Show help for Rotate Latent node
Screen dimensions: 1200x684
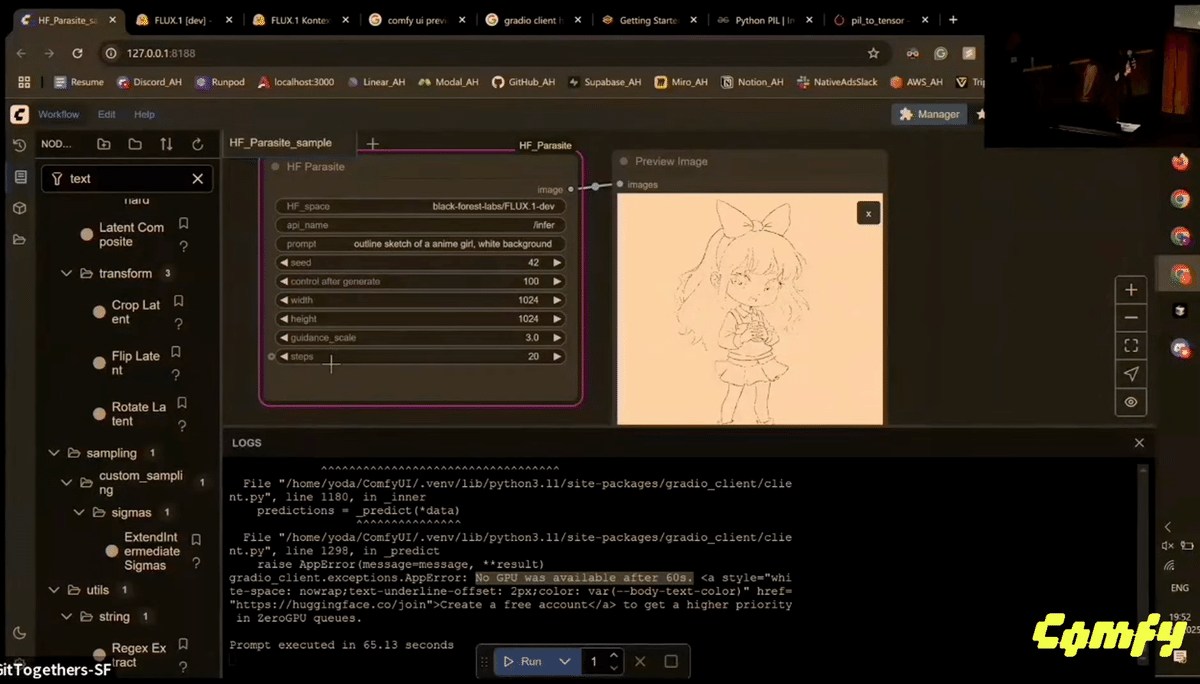(x=182, y=426)
